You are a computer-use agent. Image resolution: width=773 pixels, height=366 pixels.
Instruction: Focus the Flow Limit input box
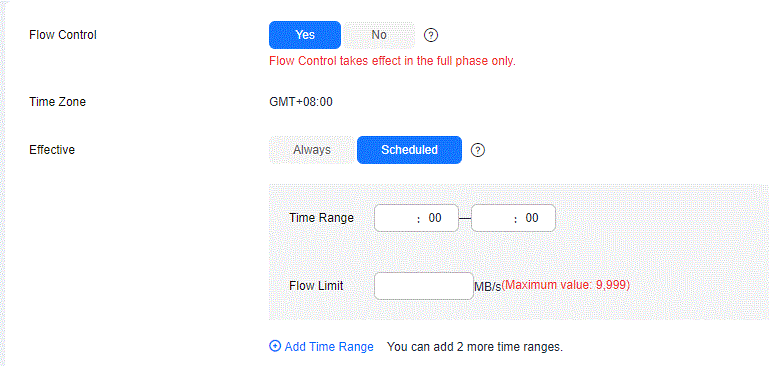point(424,286)
